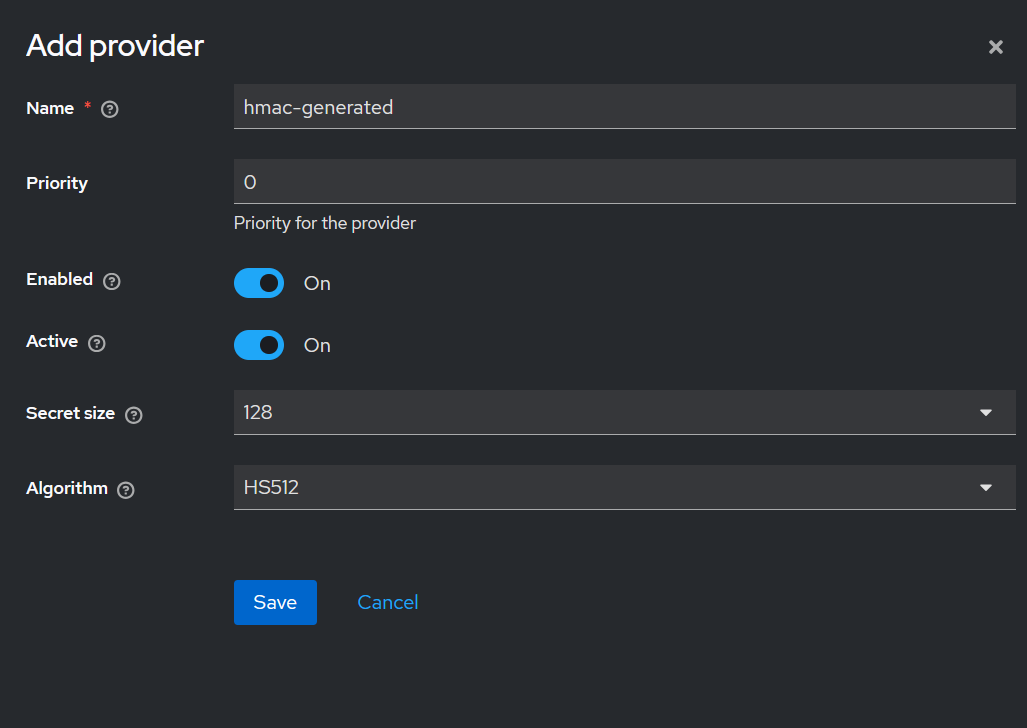Click the On label next to Active
Screen dimensions: 1027x728
coord(317,346)
